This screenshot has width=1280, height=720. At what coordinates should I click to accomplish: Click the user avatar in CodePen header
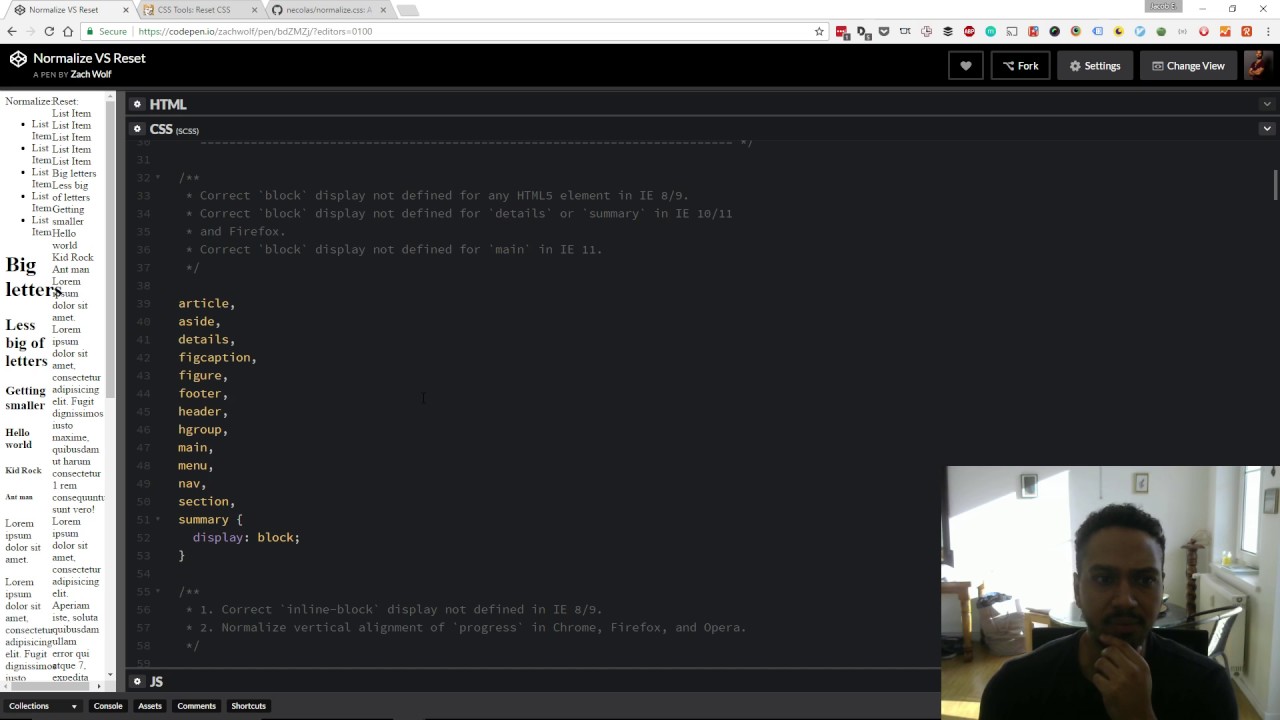1257,66
